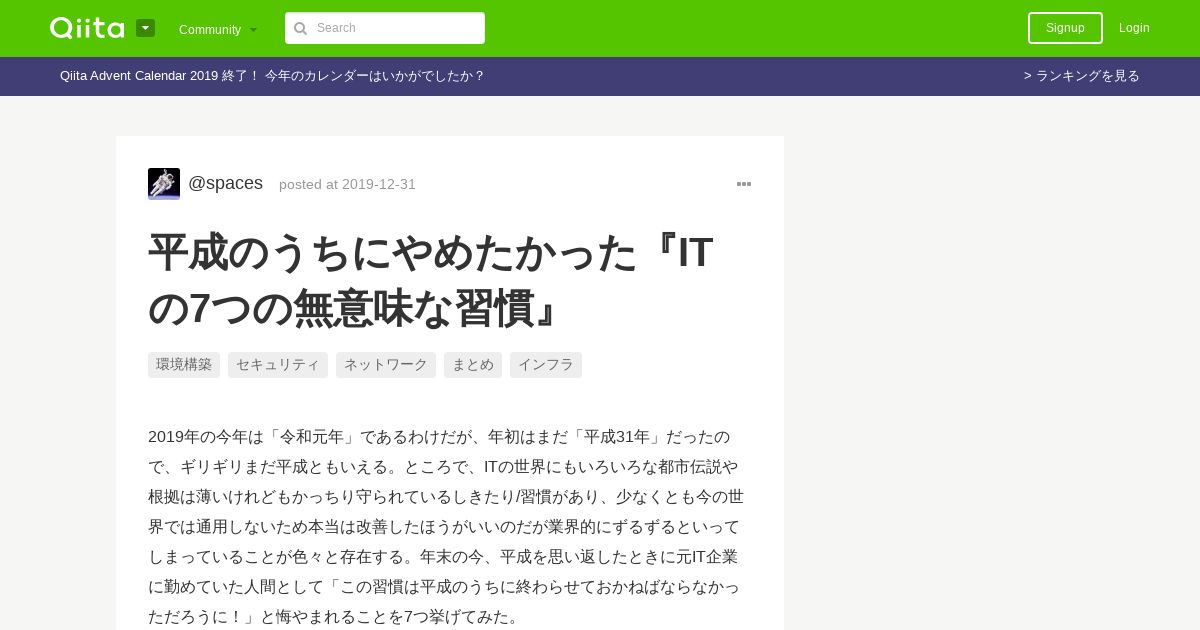Open the Login link
The width and height of the screenshot is (1200, 630).
pos(1134,28)
